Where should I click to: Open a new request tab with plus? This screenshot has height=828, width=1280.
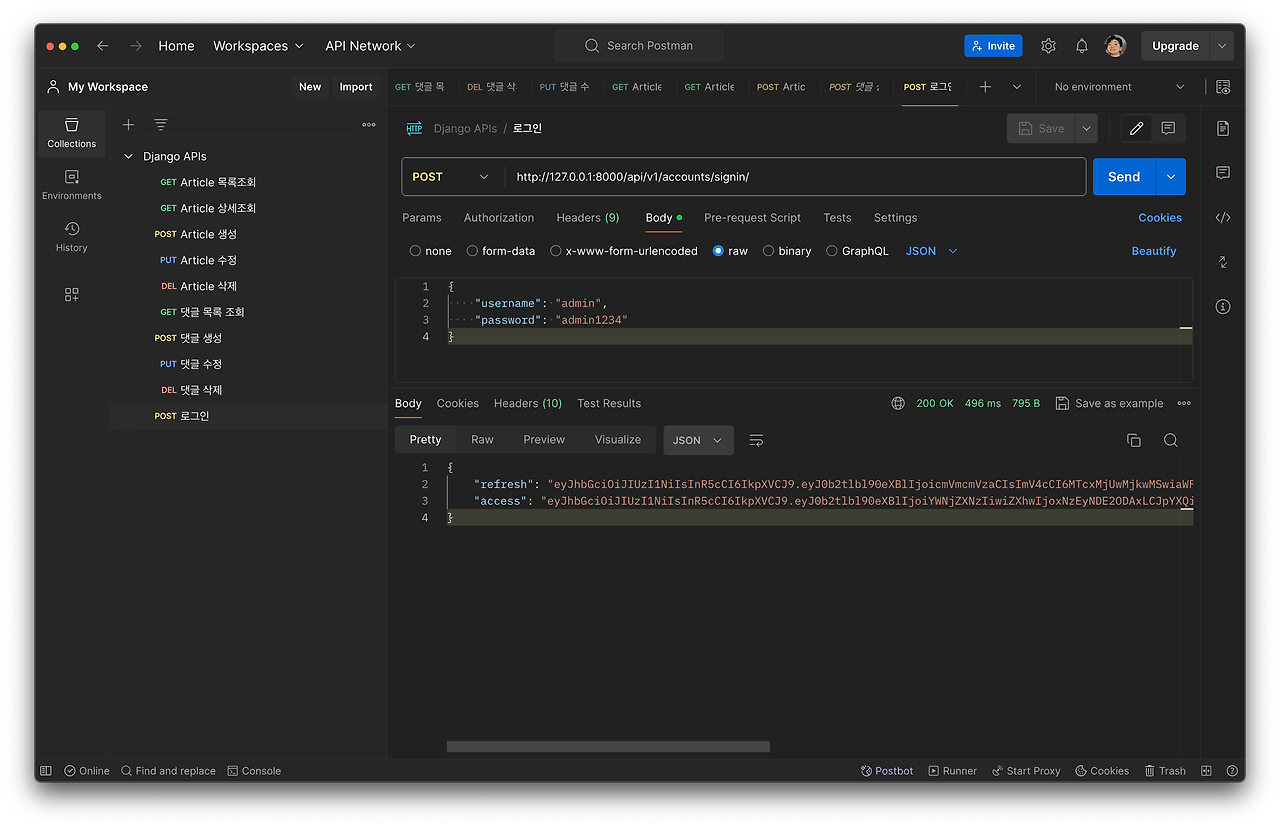pos(985,87)
